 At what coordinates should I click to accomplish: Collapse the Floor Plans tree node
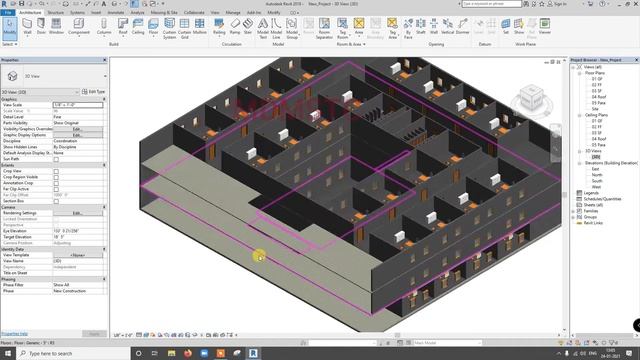579,73
